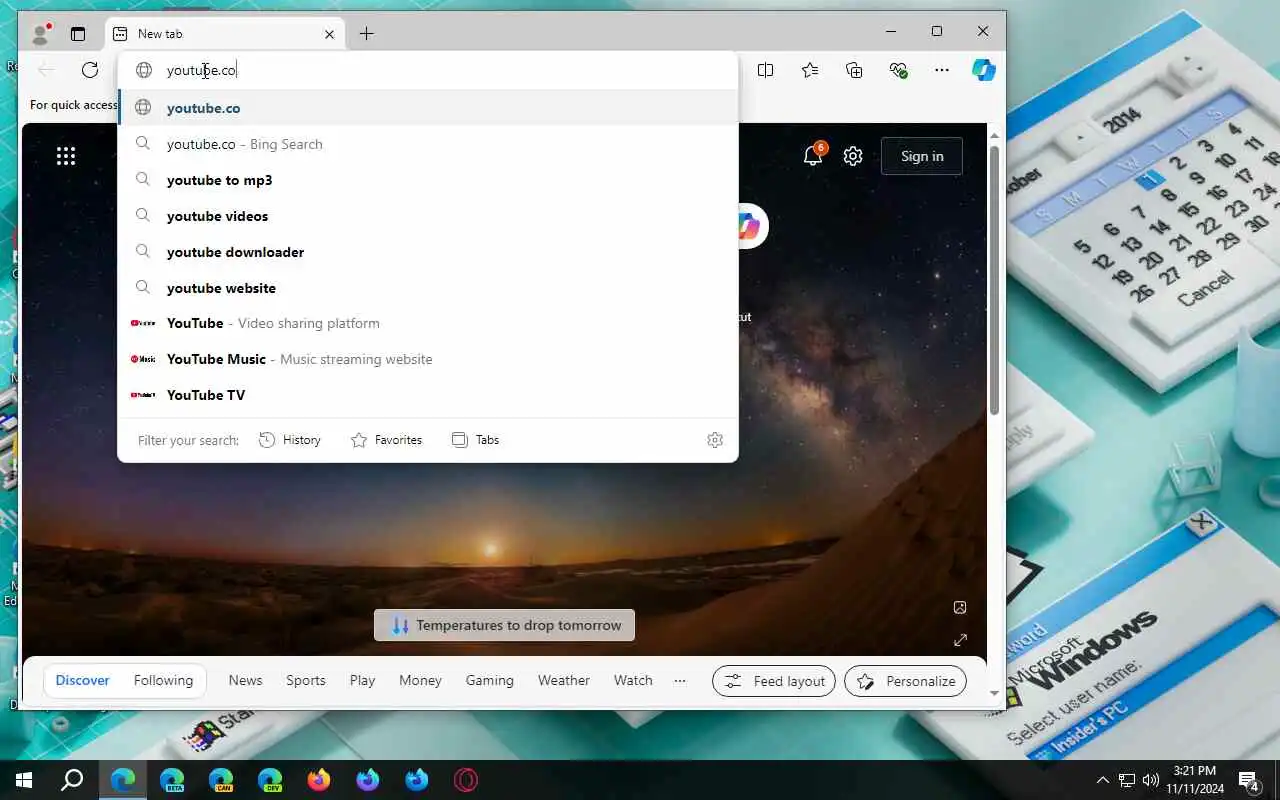Viewport: 1280px width, 800px height.
Task: Open Edge Dev from taskbar
Action: pos(270,780)
